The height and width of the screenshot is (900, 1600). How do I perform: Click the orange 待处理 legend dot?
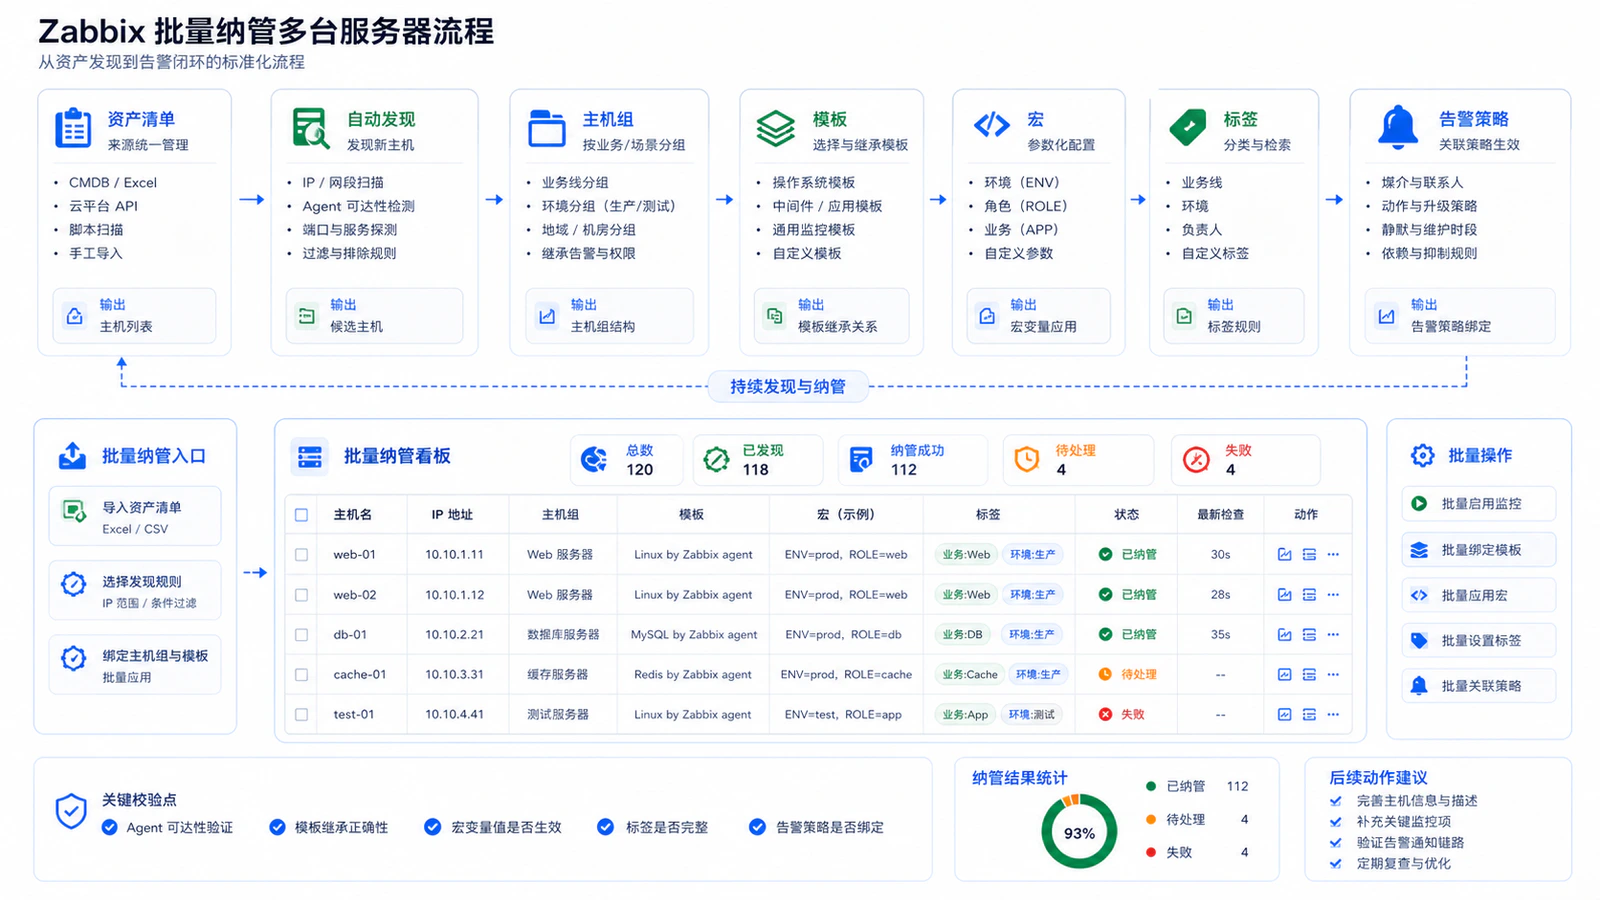(x=1151, y=819)
